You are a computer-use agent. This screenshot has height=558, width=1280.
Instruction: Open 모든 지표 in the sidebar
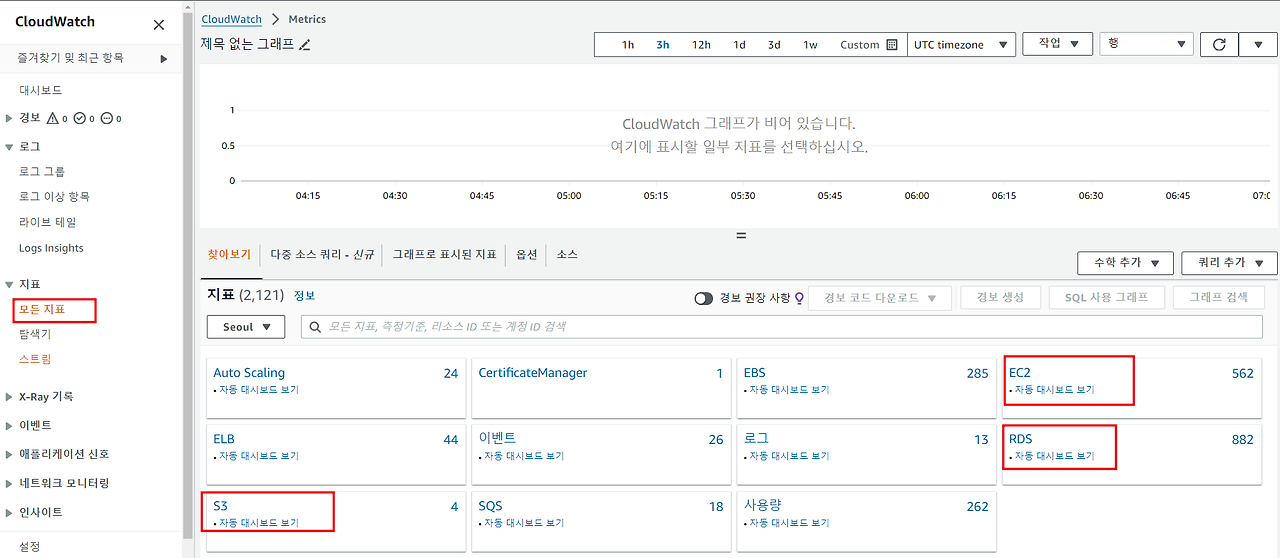click(42, 310)
